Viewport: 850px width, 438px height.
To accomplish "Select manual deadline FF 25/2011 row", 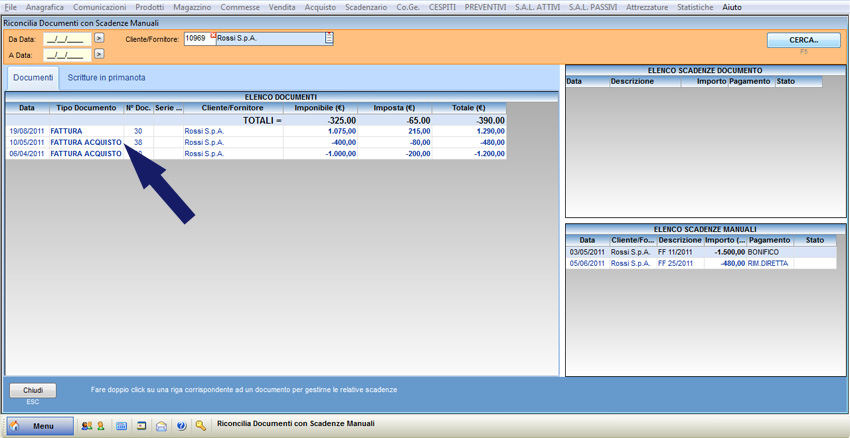I will [673, 263].
